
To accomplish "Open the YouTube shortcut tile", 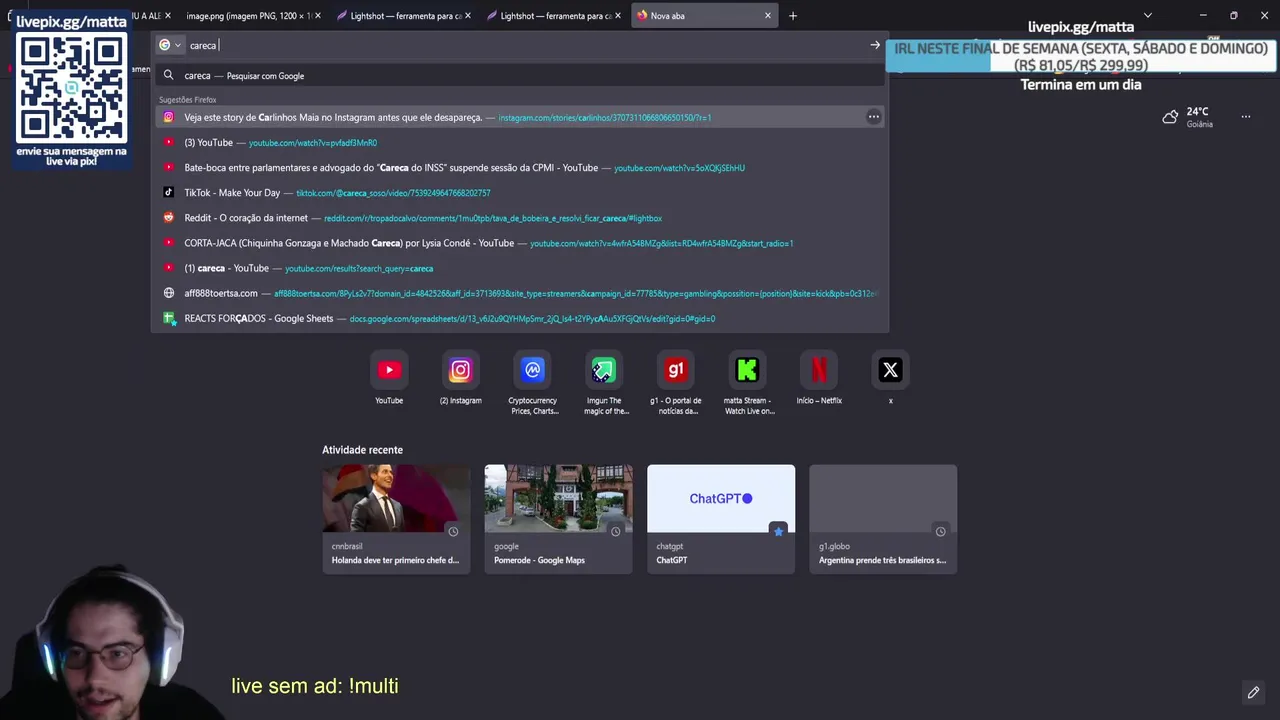I will [x=389, y=370].
